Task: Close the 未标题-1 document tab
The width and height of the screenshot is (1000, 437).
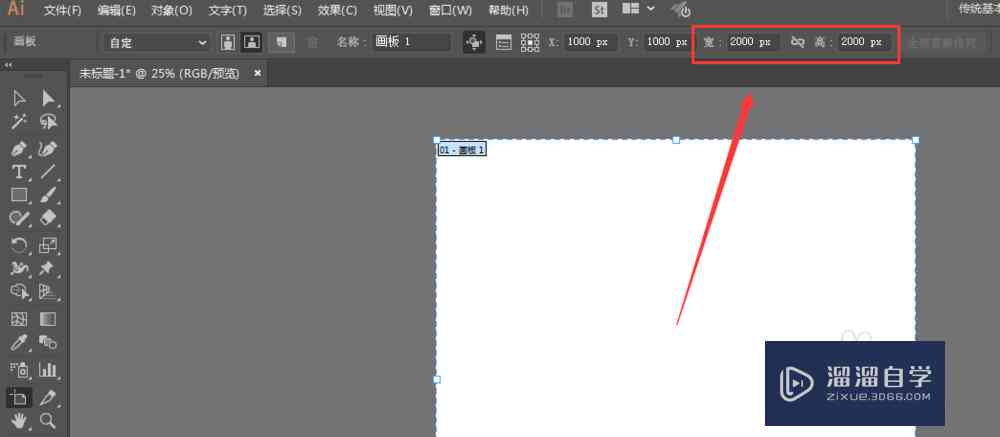Action: 258,73
